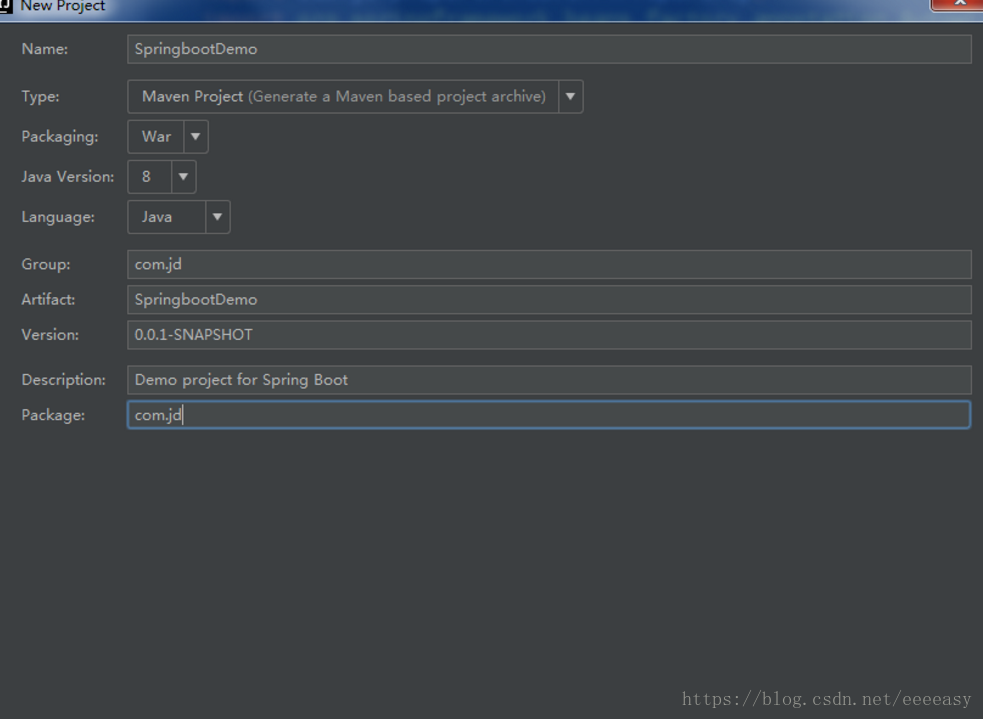
Task: Click the Packaging: label
Action: click(x=60, y=137)
